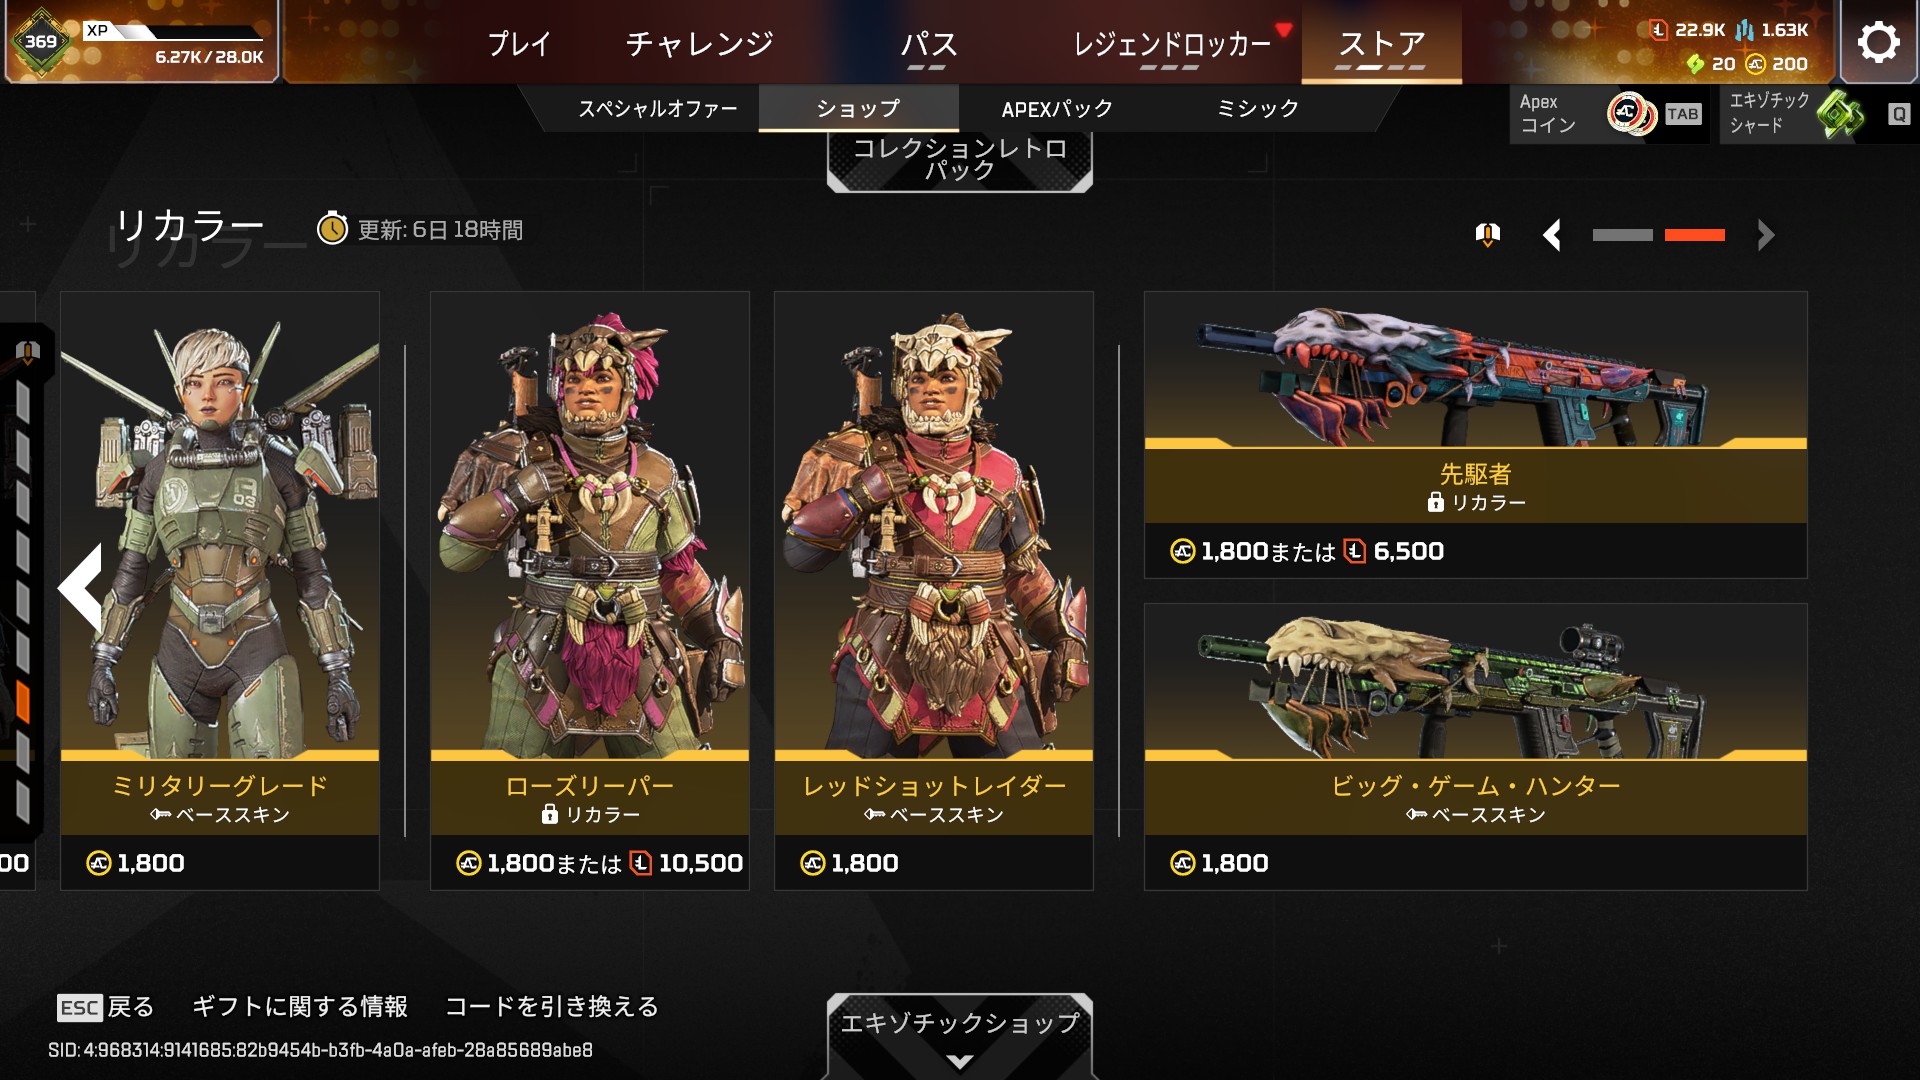Click コードを引き換える button
This screenshot has width=1920, height=1080.
pos(552,1006)
